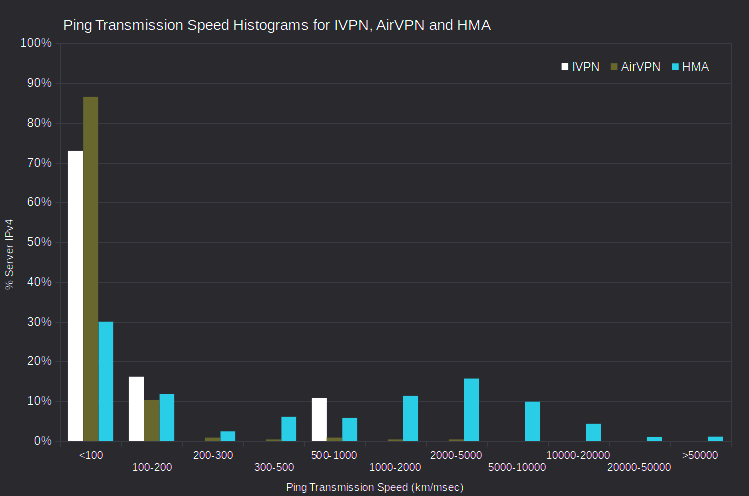
Task: Click the % Server IPv4 axis title
Action: [9, 254]
